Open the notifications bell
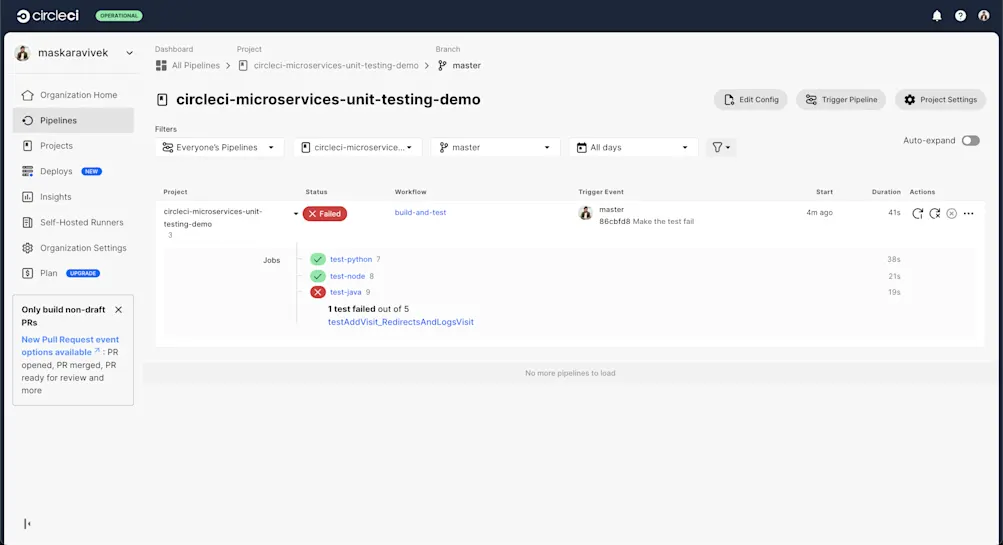 (936, 16)
